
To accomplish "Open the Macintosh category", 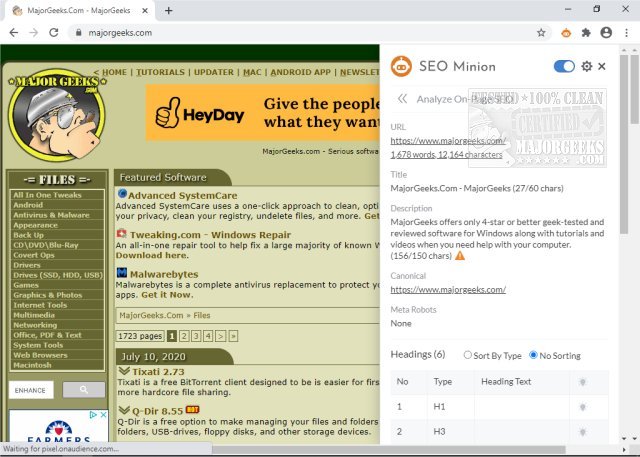I will click(x=32, y=365).
